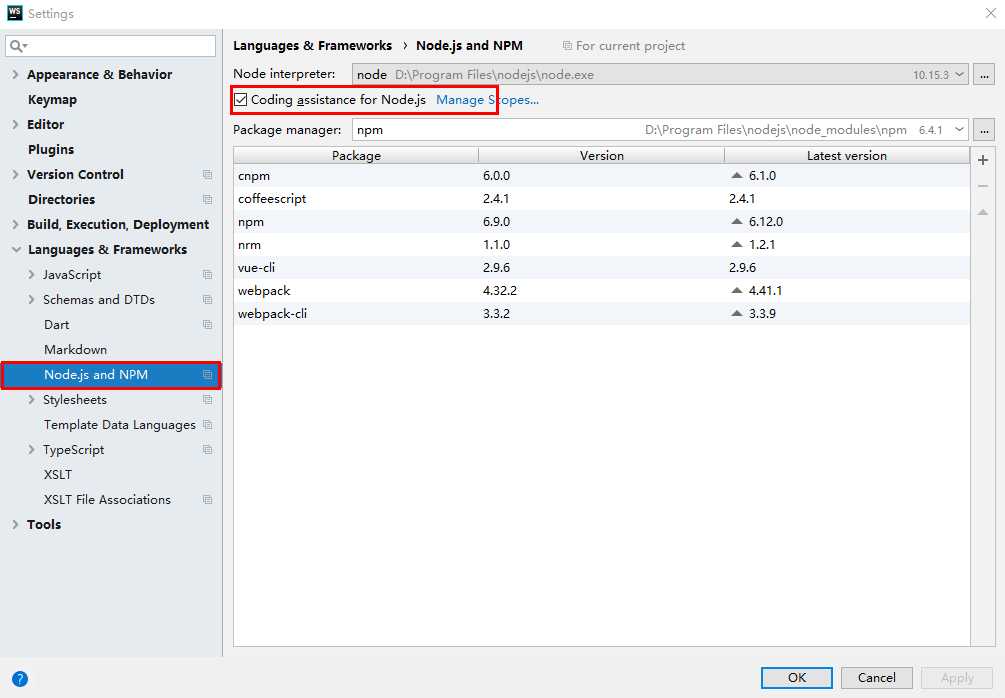Viewport: 1005px width, 698px height.
Task: Expand Build, Execution, Deployment section
Action: [x=15, y=224]
